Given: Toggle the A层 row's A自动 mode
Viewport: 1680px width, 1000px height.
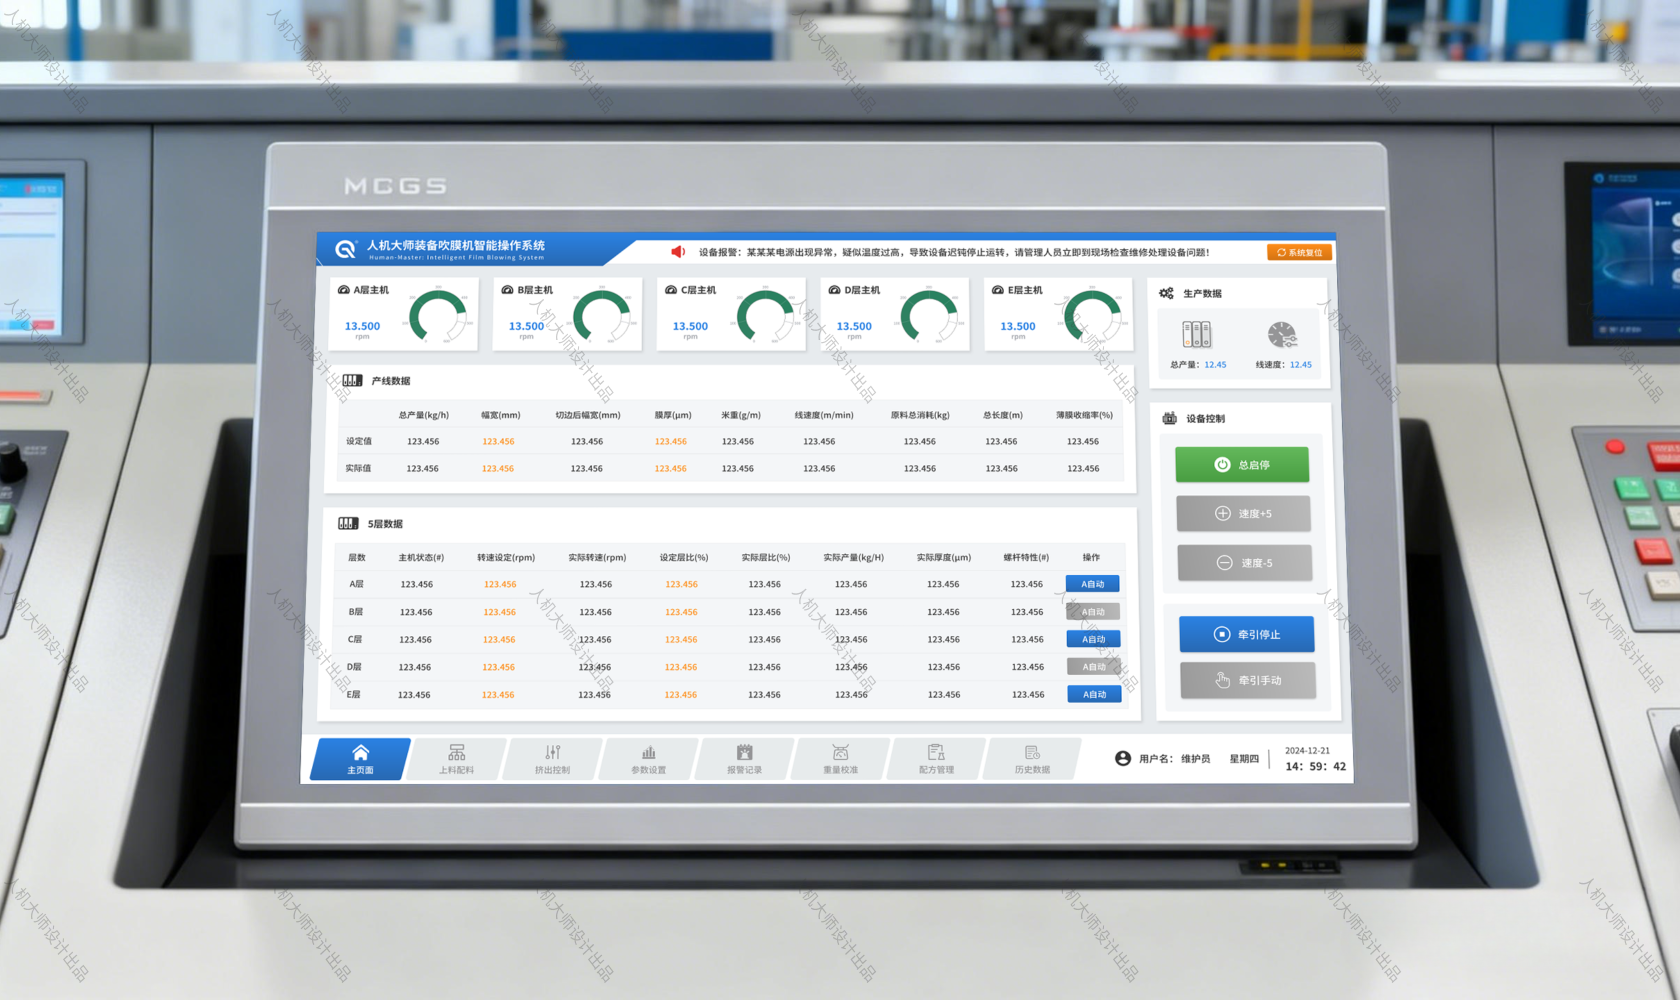Looking at the screenshot, I should coord(1092,584).
